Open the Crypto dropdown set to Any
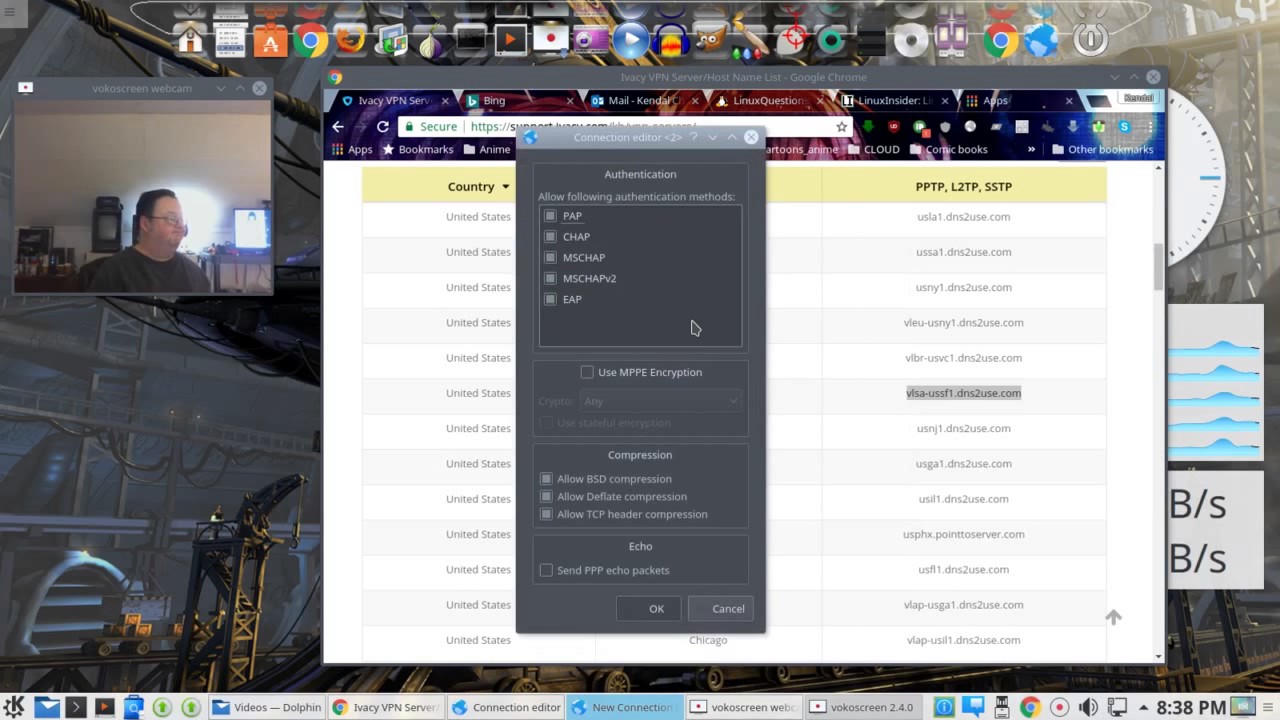Screen dimensions: 1280x720 (x=661, y=401)
